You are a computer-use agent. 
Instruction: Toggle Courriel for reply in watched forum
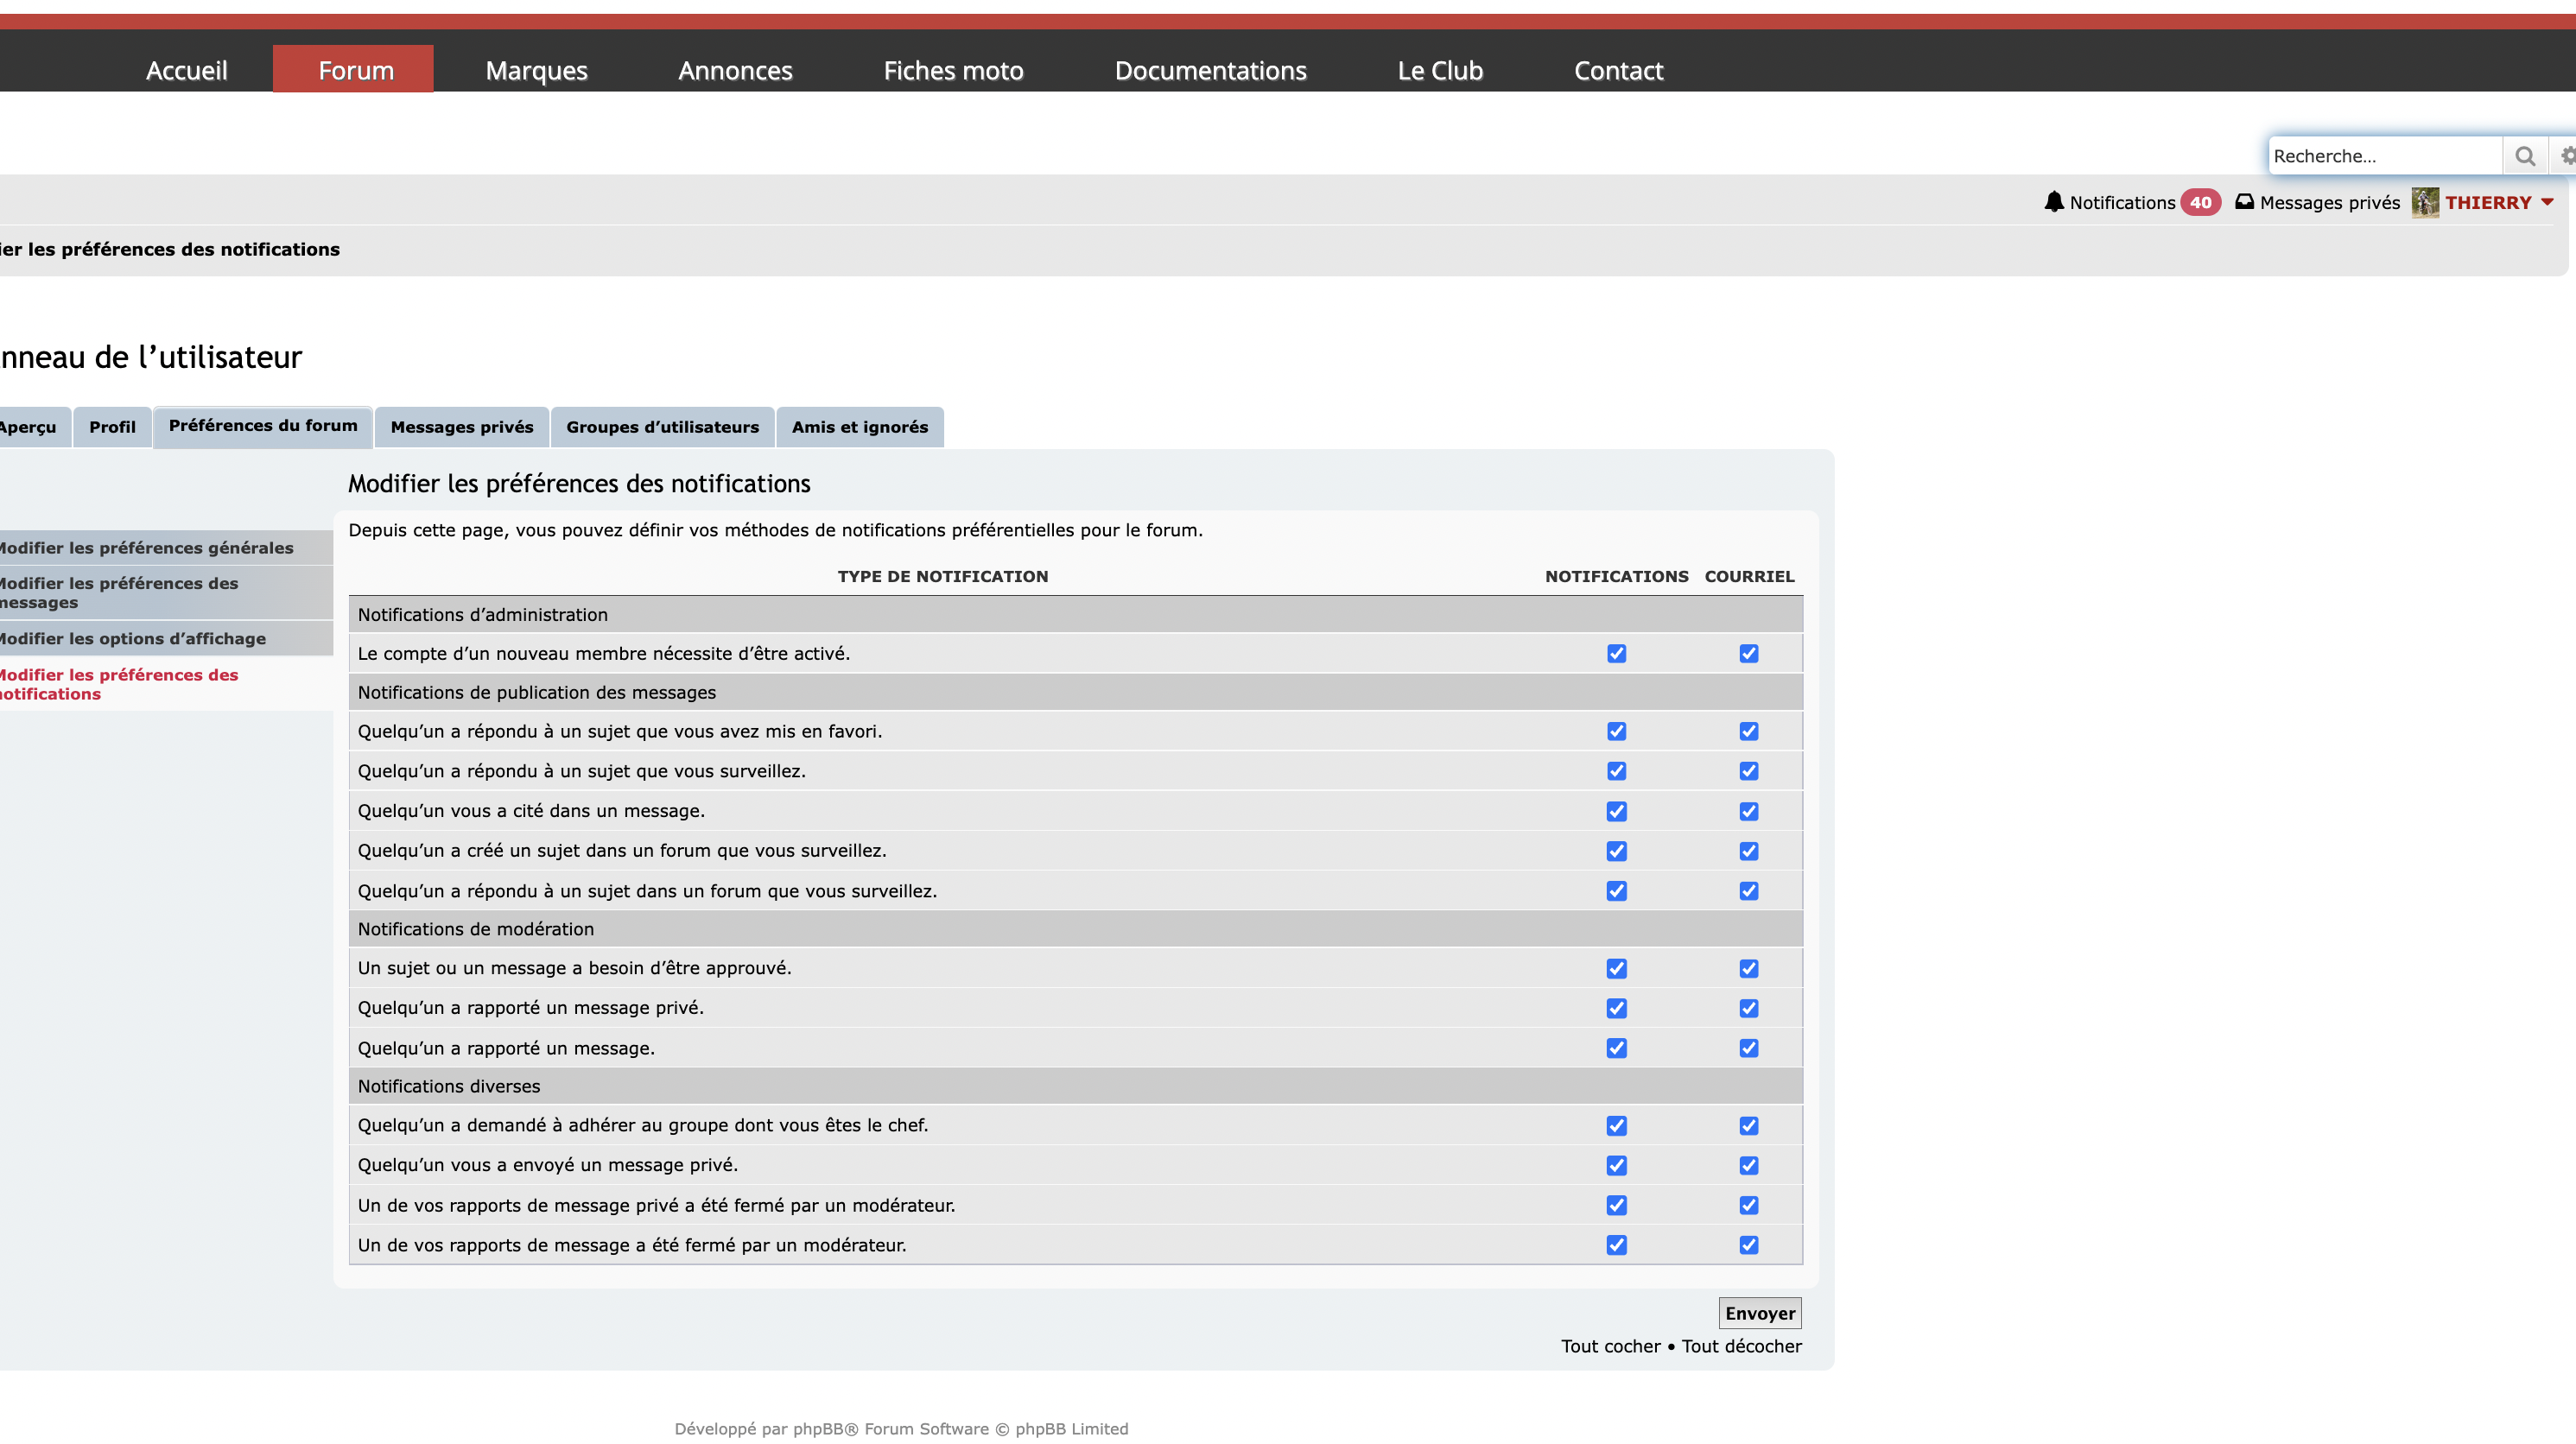pos(1748,890)
